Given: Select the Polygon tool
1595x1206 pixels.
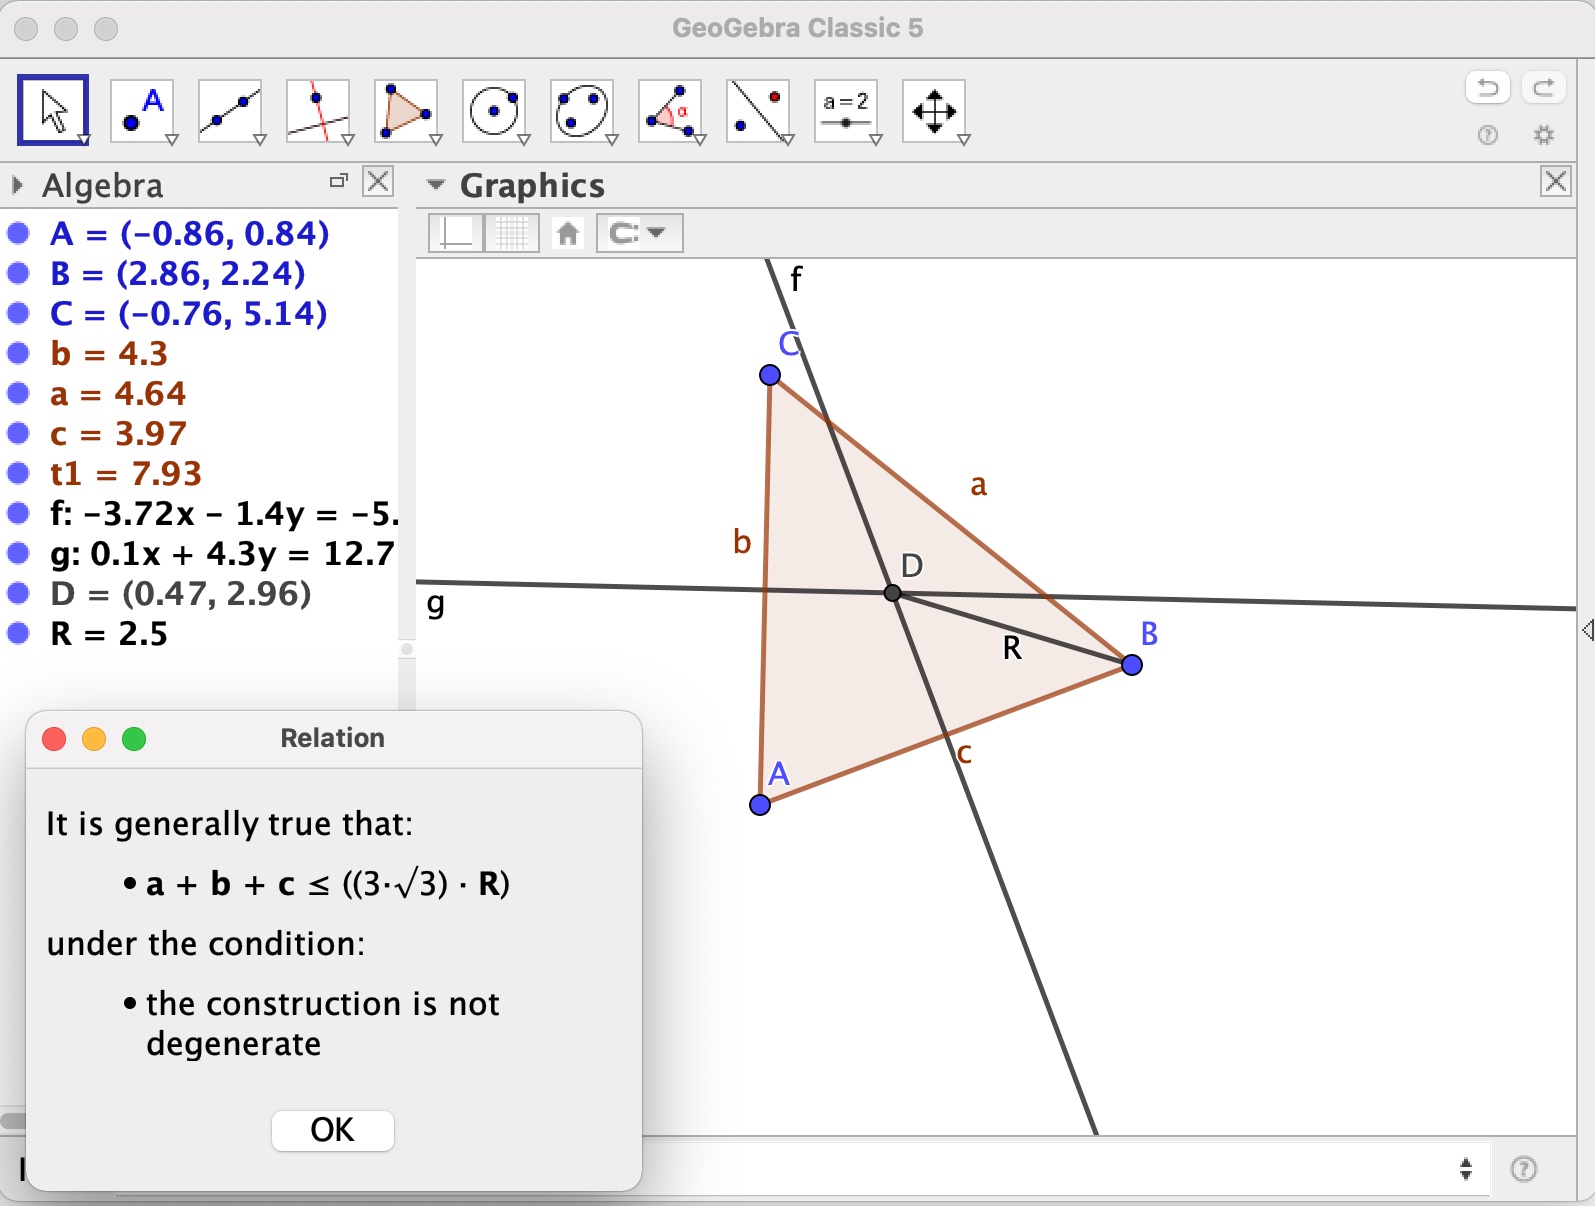Looking at the screenshot, I should [x=406, y=110].
